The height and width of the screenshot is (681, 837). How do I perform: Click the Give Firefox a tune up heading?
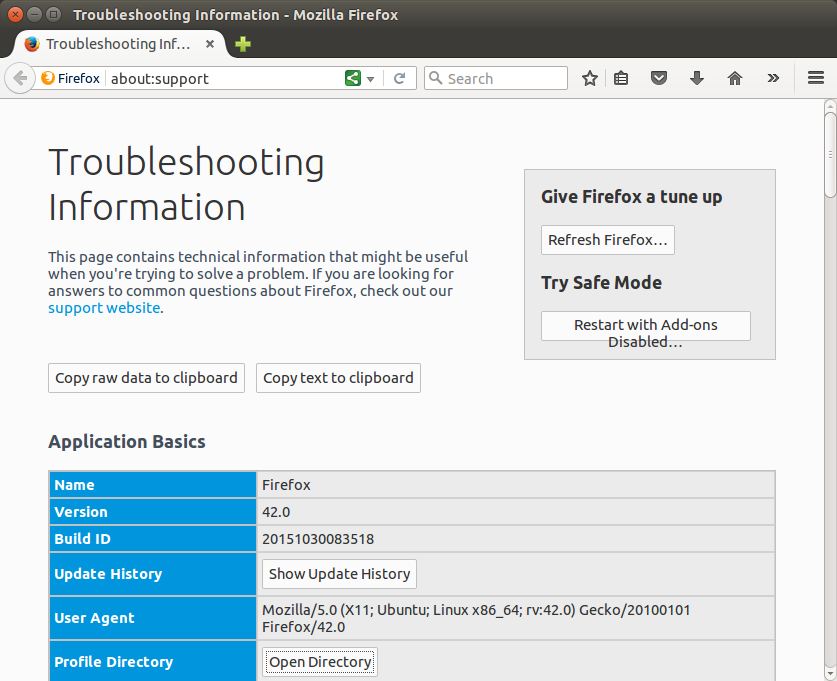(x=631, y=197)
